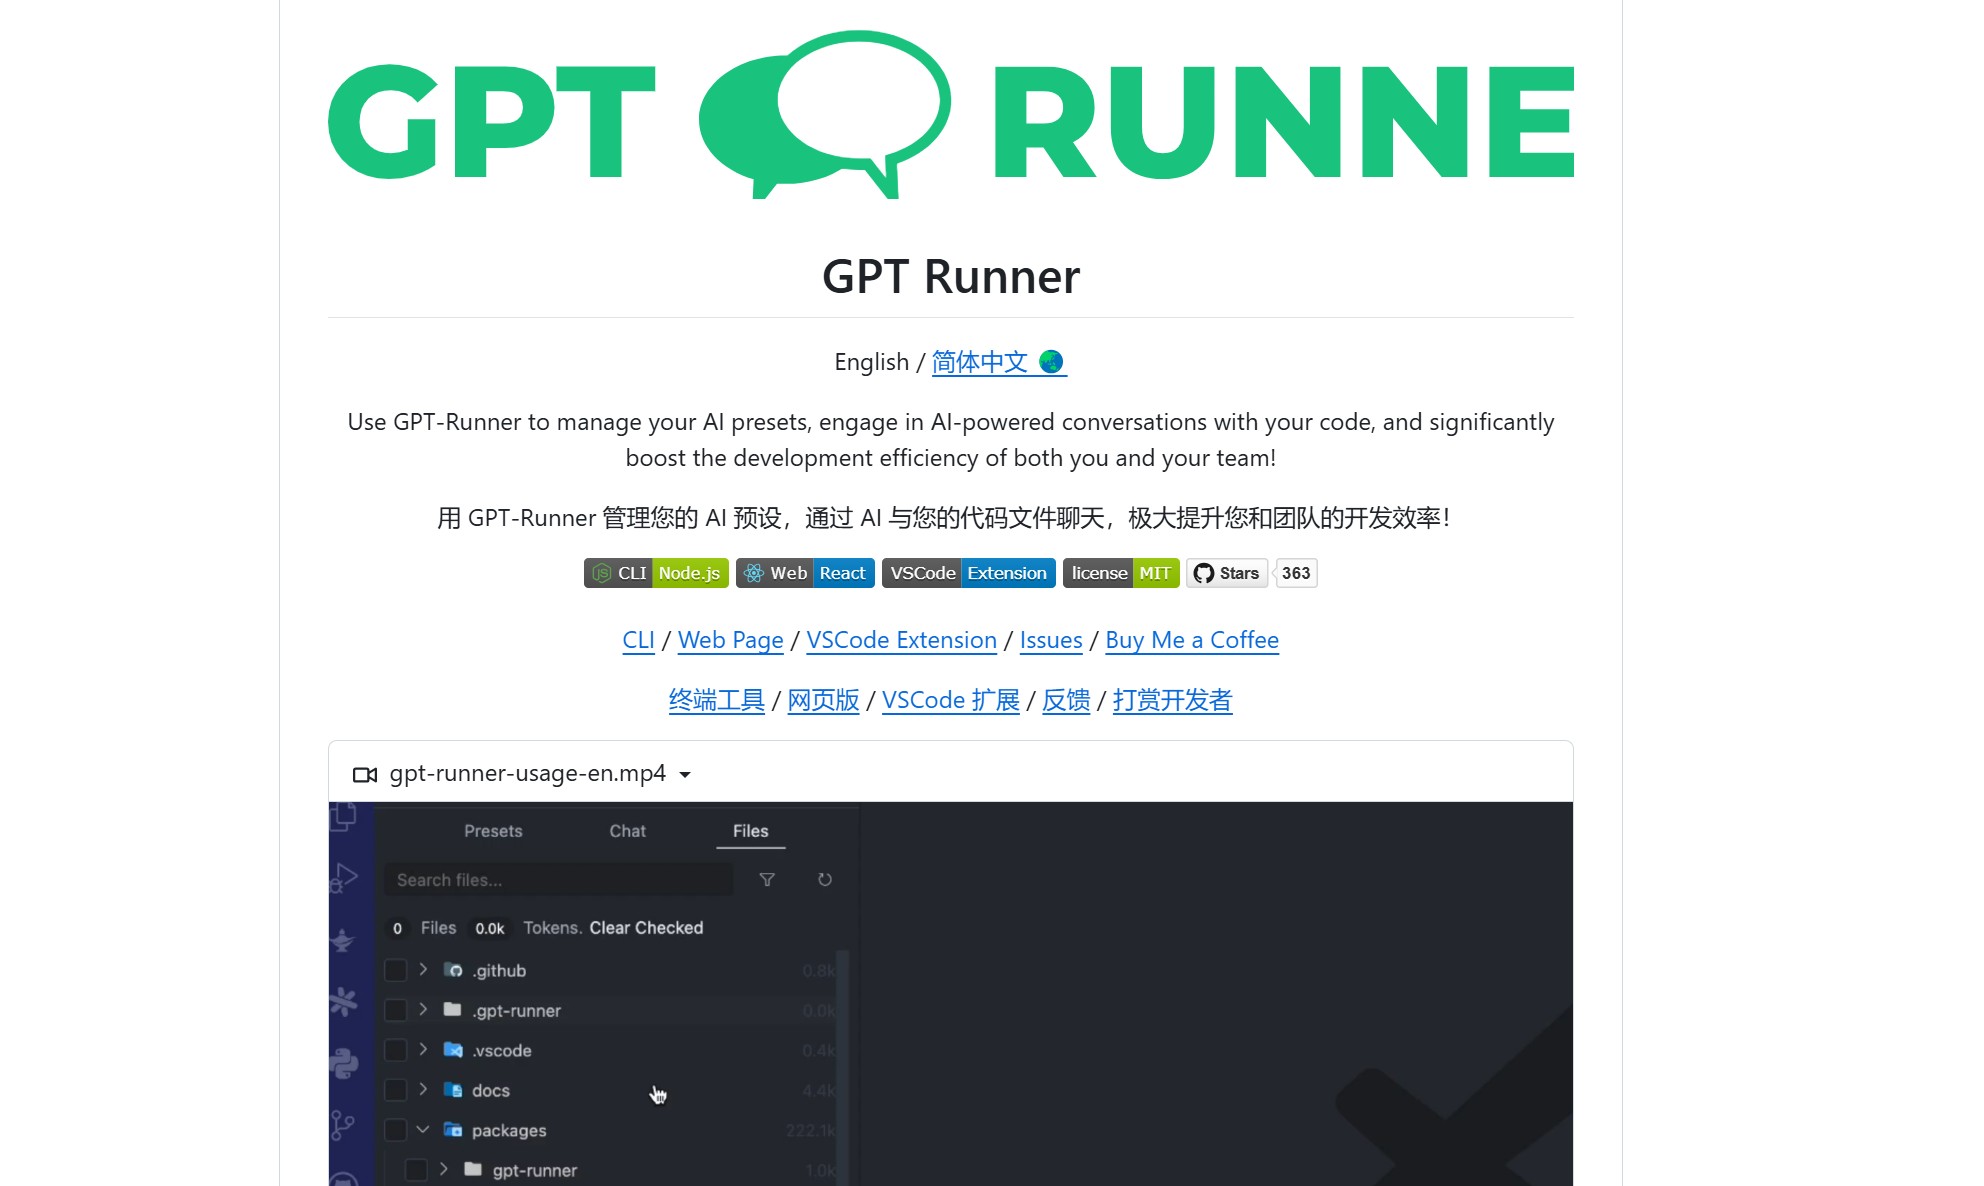Expand the .github folder tree item
The height and width of the screenshot is (1186, 1984).
pyautogui.click(x=423, y=970)
